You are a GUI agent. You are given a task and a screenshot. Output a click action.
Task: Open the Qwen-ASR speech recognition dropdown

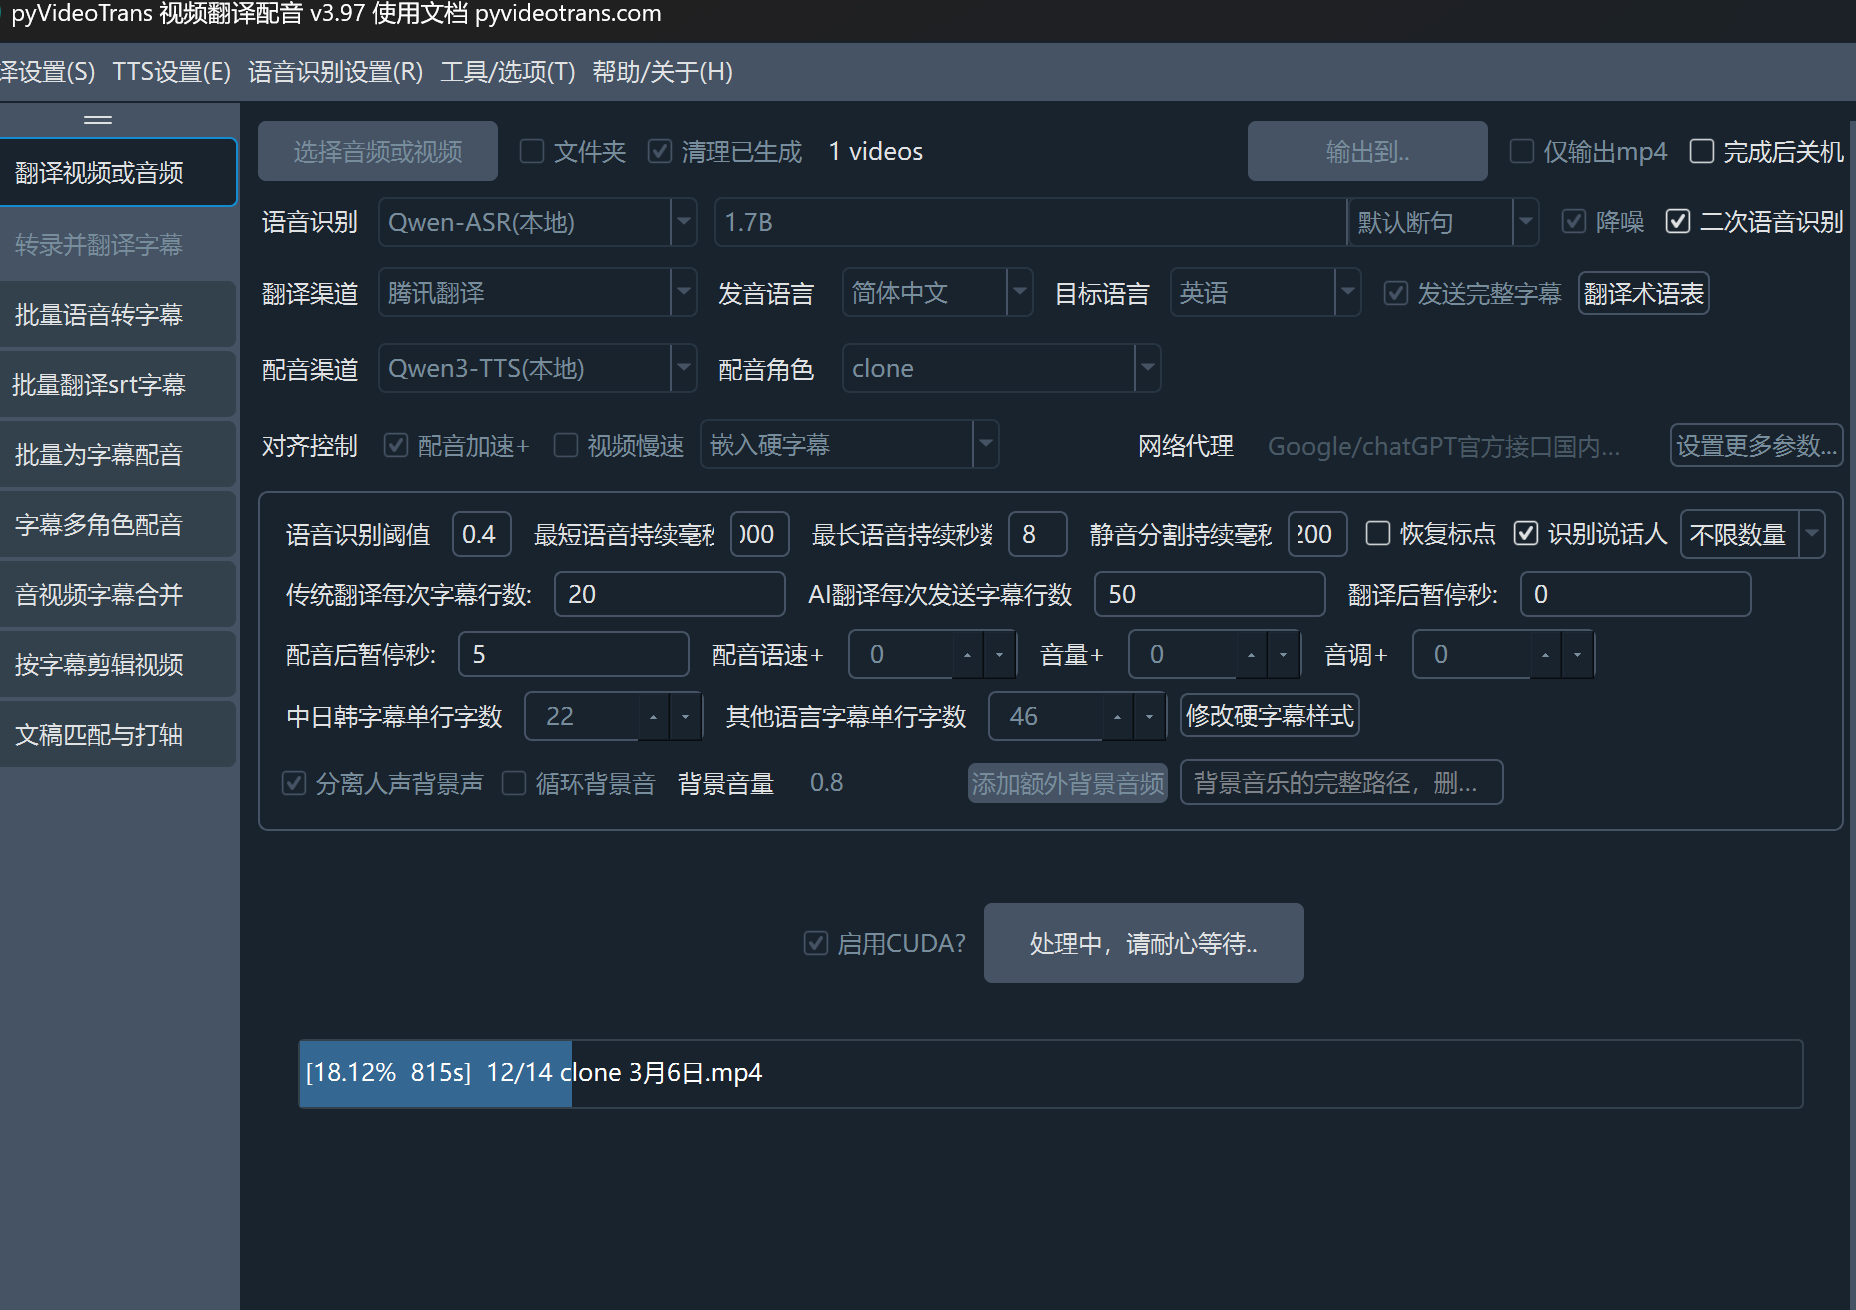683,222
